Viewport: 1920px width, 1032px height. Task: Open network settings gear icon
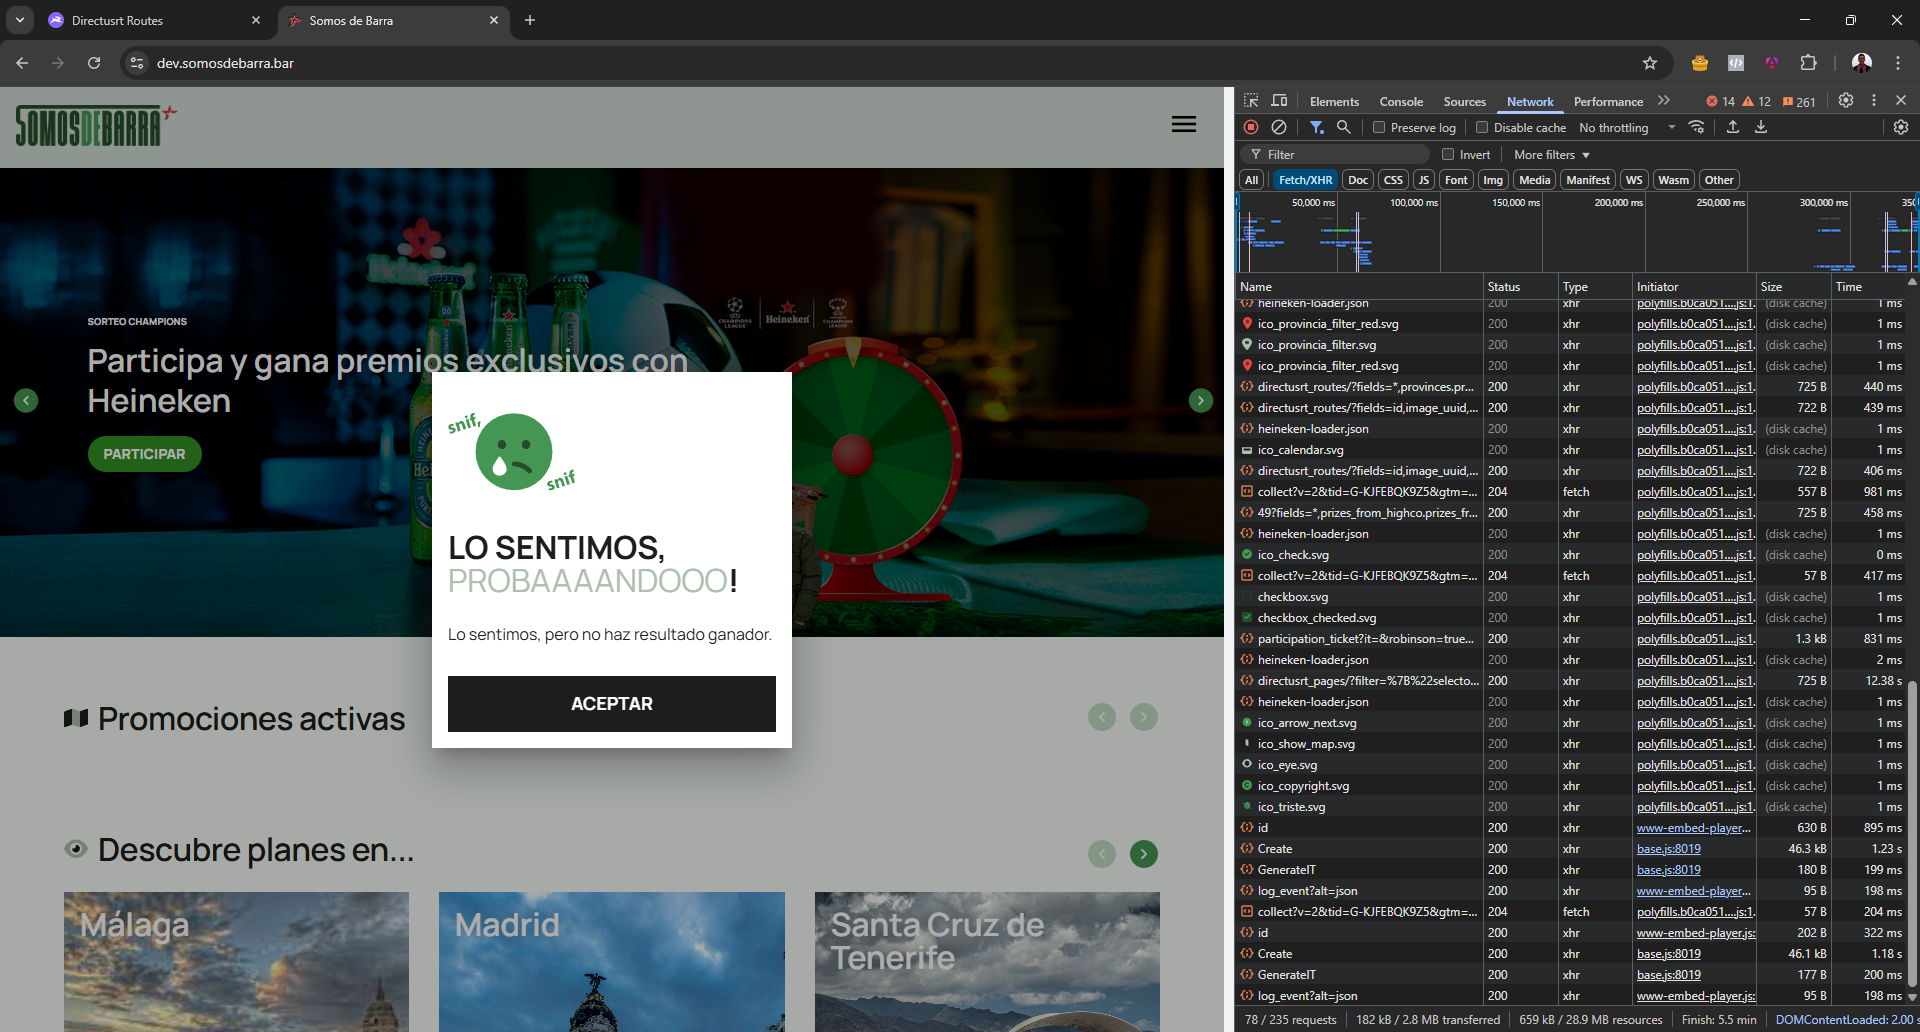[x=1901, y=127]
